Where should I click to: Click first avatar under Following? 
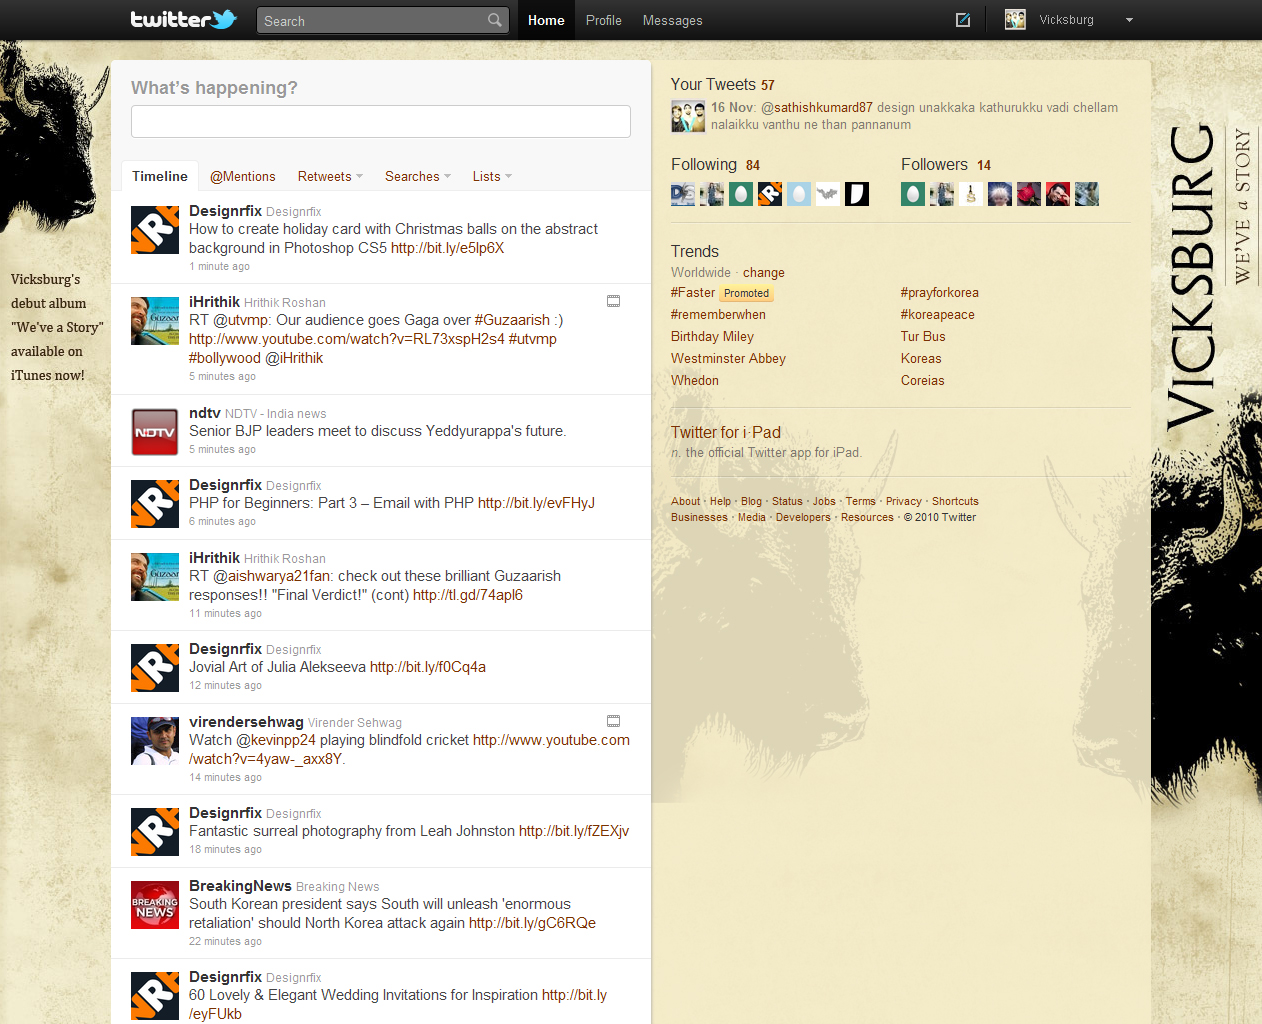click(x=683, y=194)
